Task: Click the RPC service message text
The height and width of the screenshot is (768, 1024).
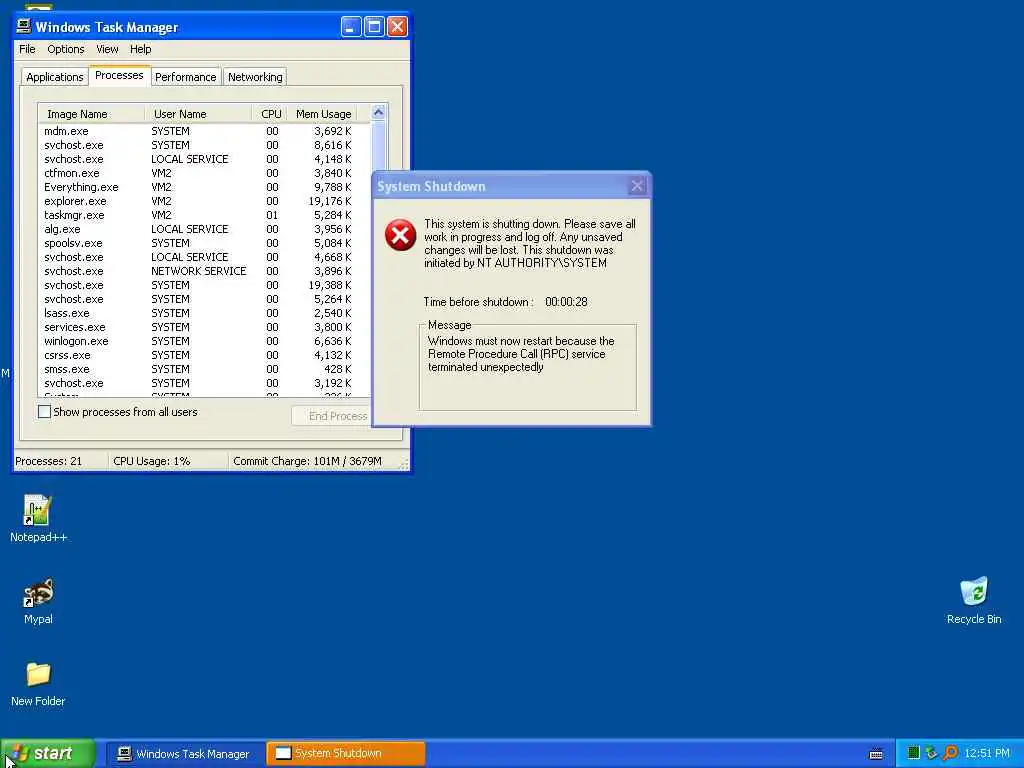Action: click(521, 354)
